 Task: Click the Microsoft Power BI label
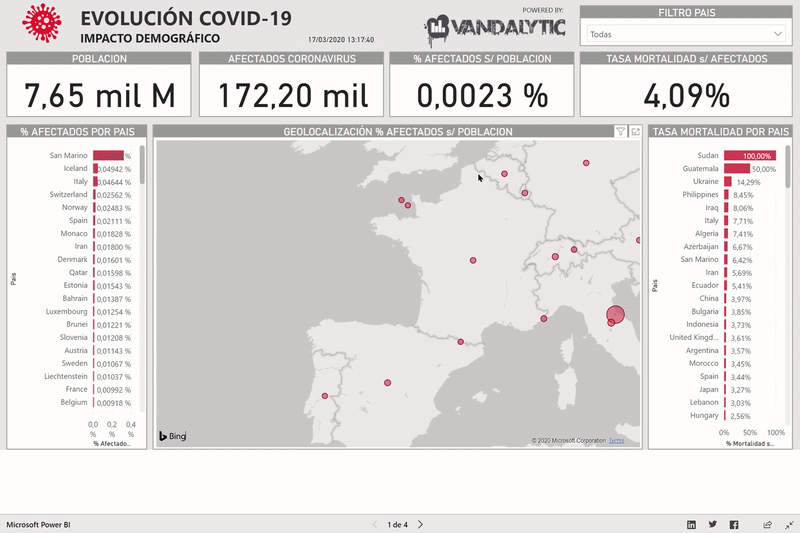click(39, 524)
